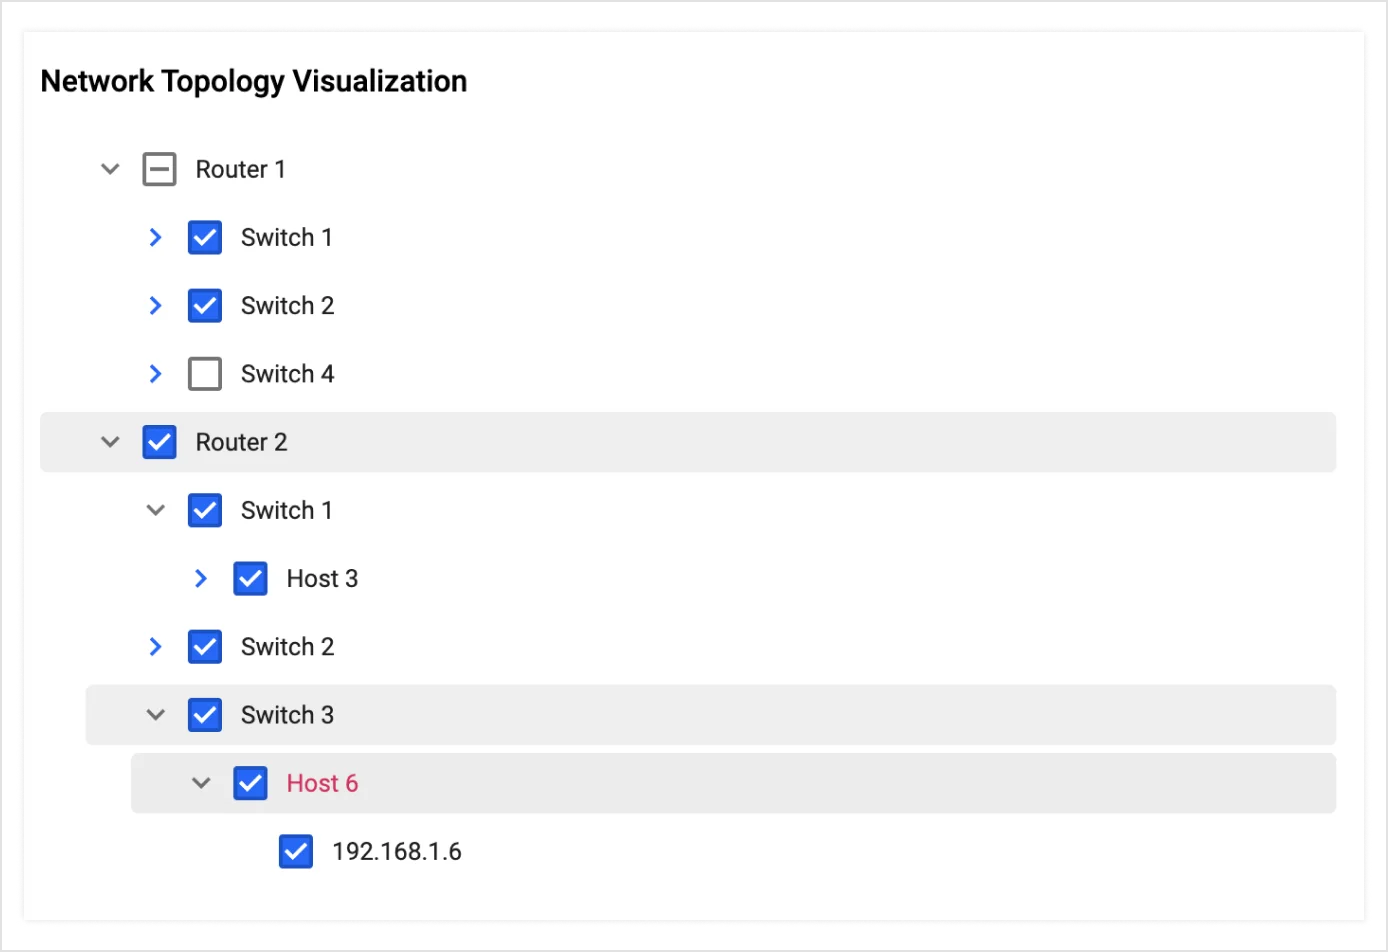Select the 192.168.1.6 tree entry

click(398, 851)
